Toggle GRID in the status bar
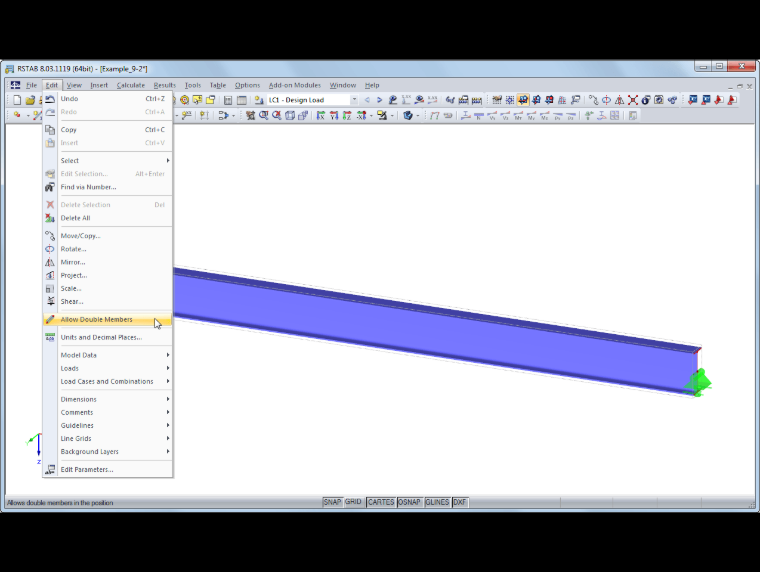Viewport: 760px width, 572px height. point(353,502)
